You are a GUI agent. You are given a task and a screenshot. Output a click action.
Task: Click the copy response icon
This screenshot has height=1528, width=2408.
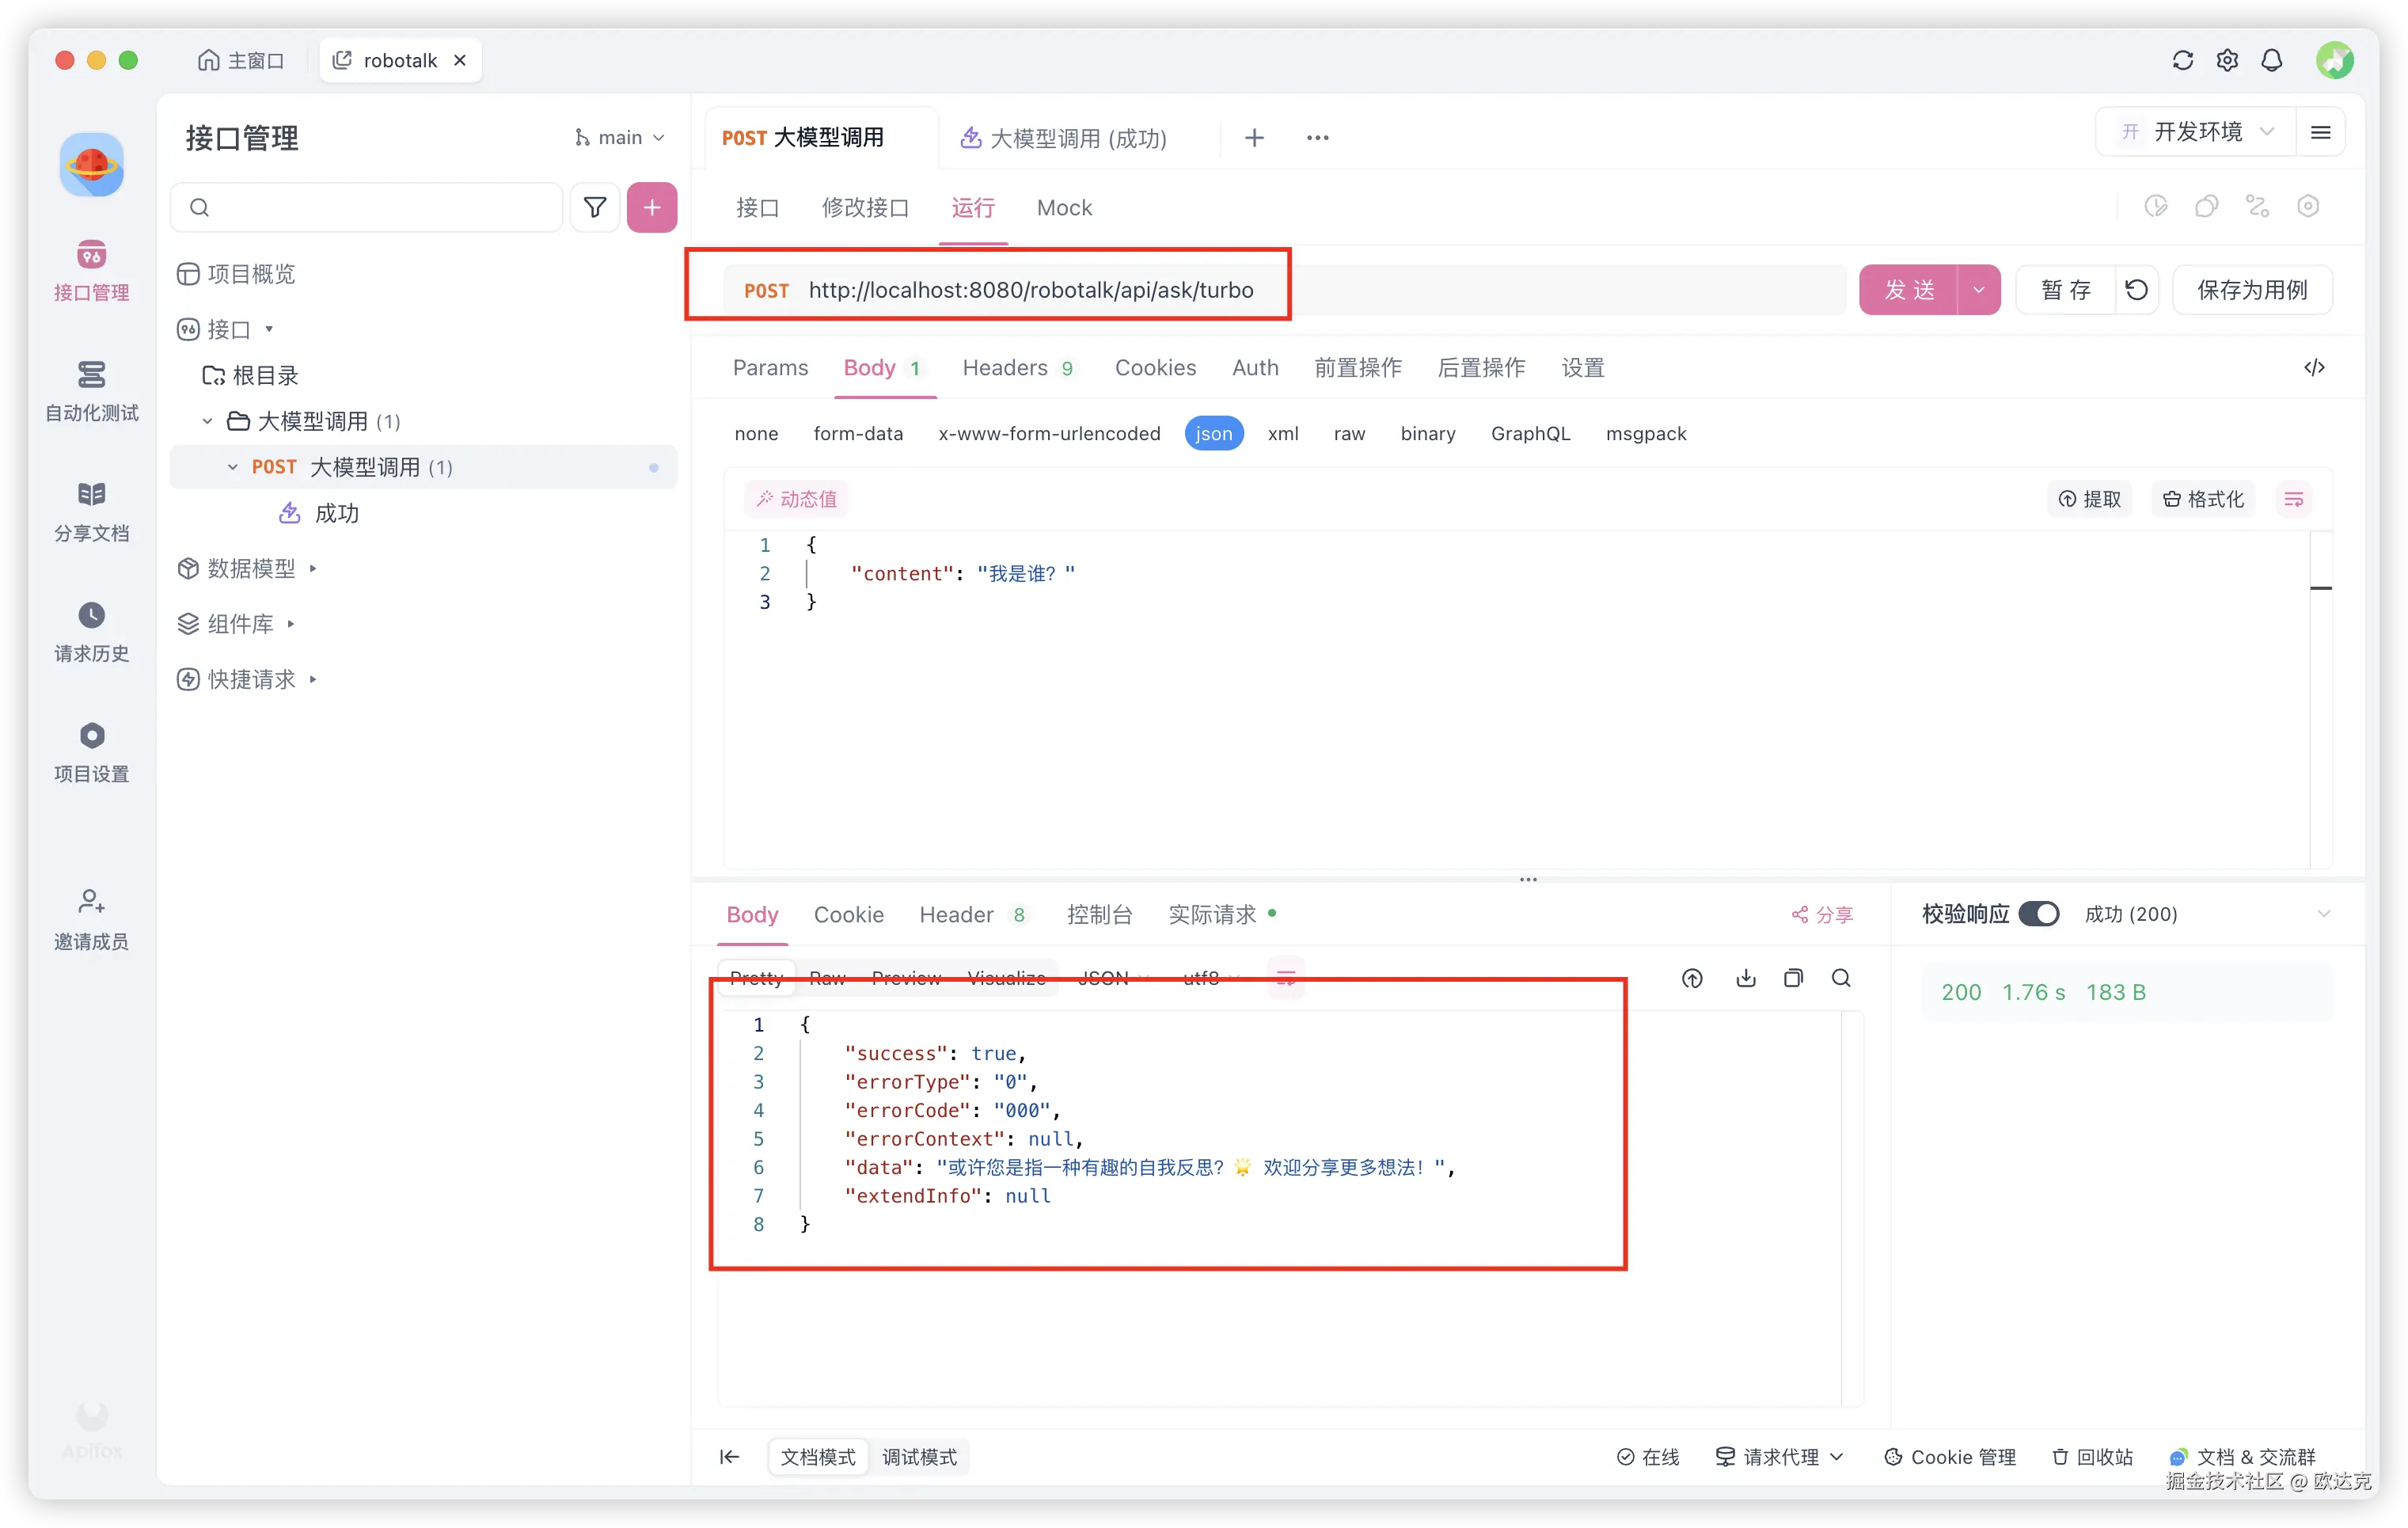[1794, 978]
